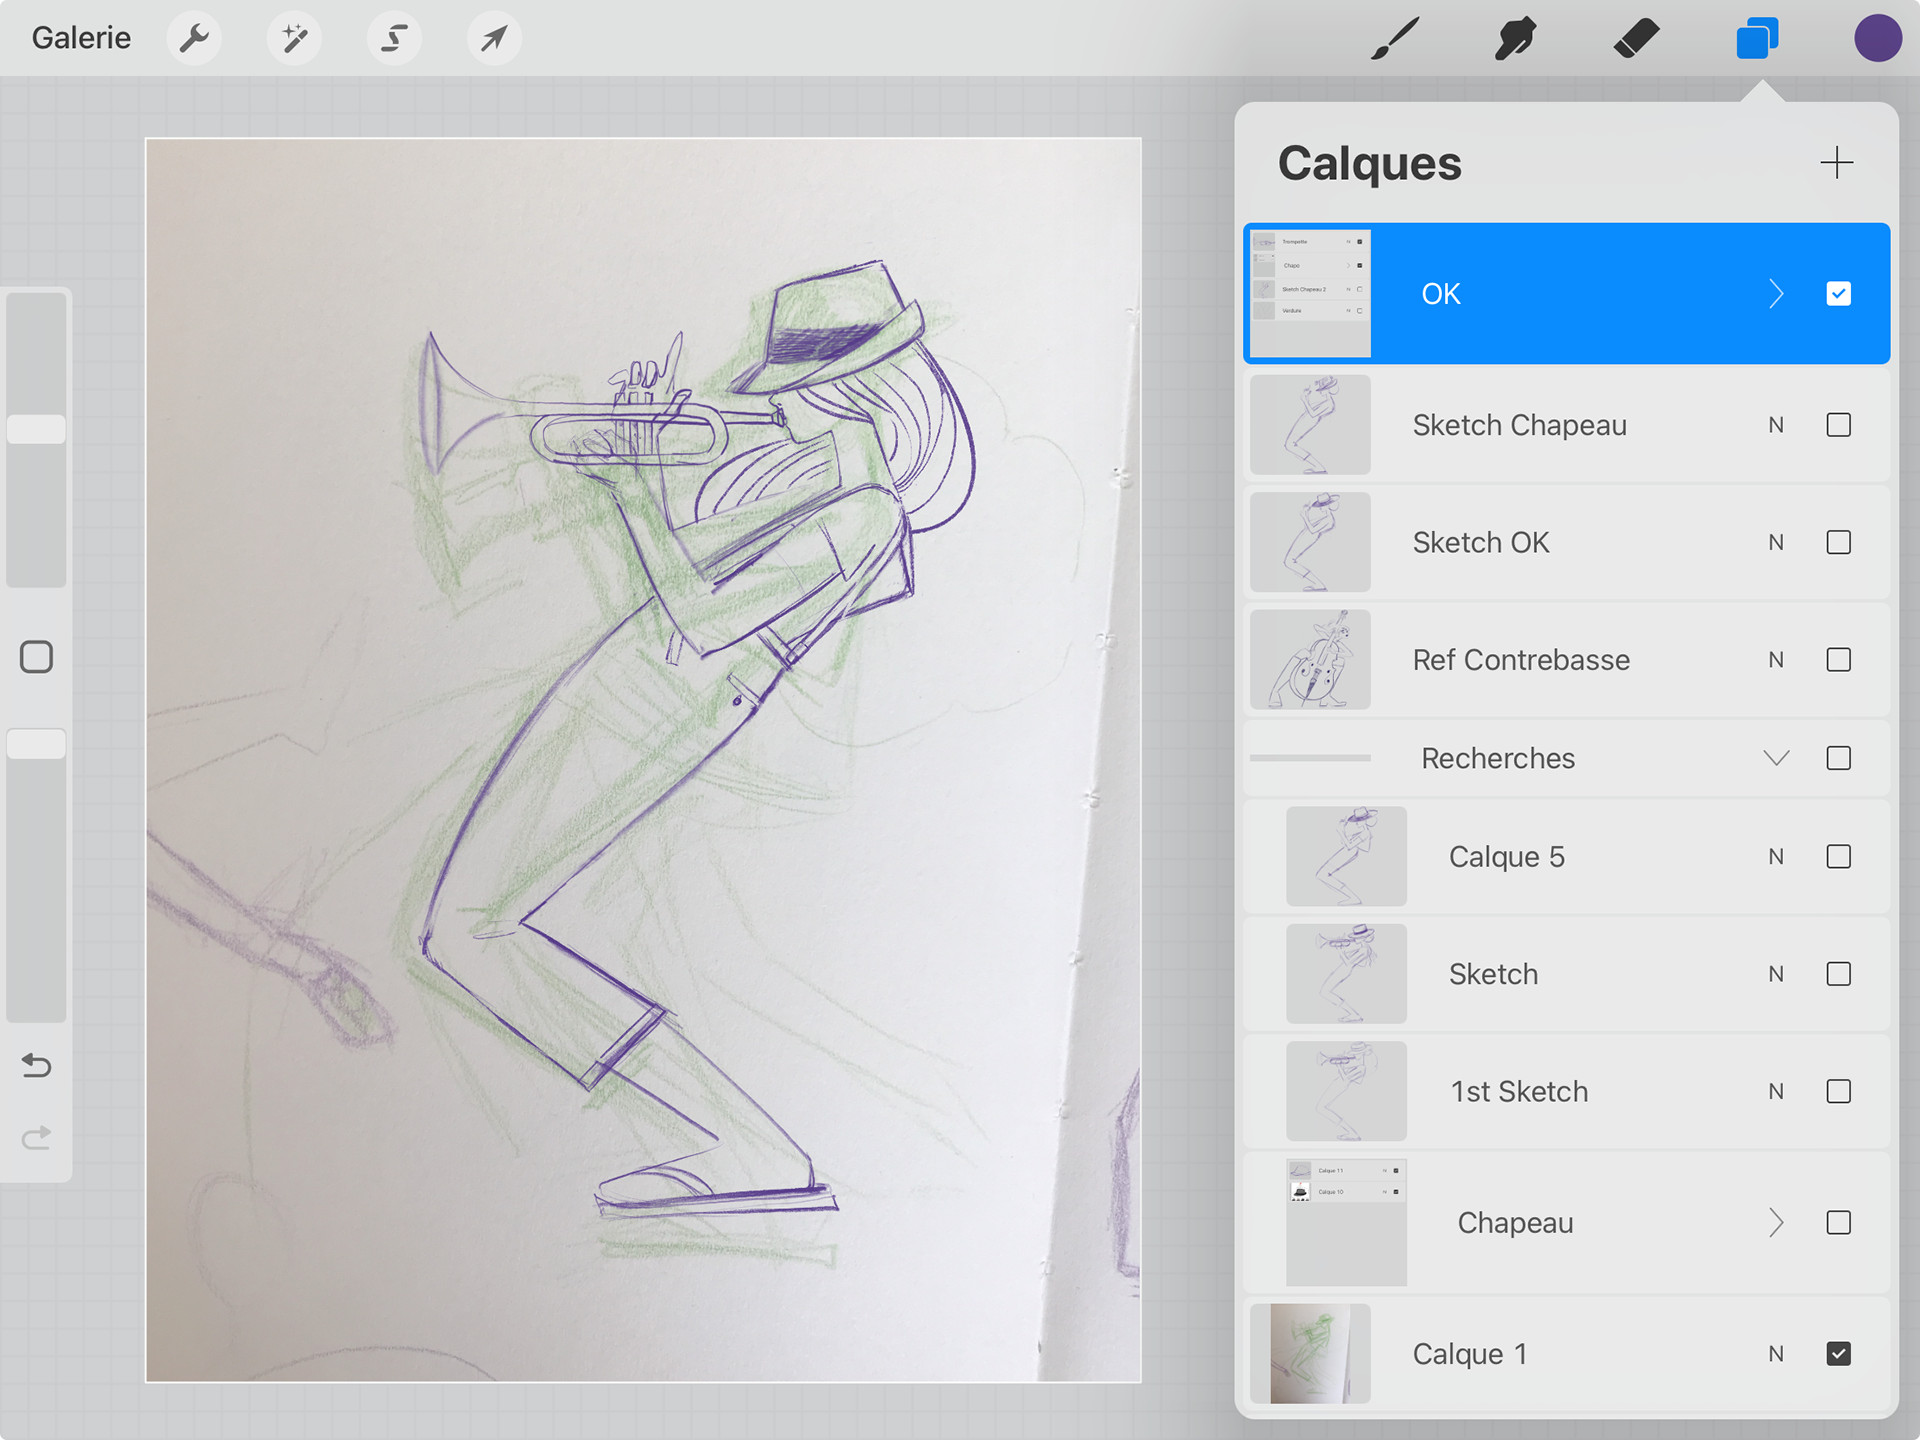Open the Actions wrench menu
This screenshot has height=1440, width=1920.
pos(194,38)
